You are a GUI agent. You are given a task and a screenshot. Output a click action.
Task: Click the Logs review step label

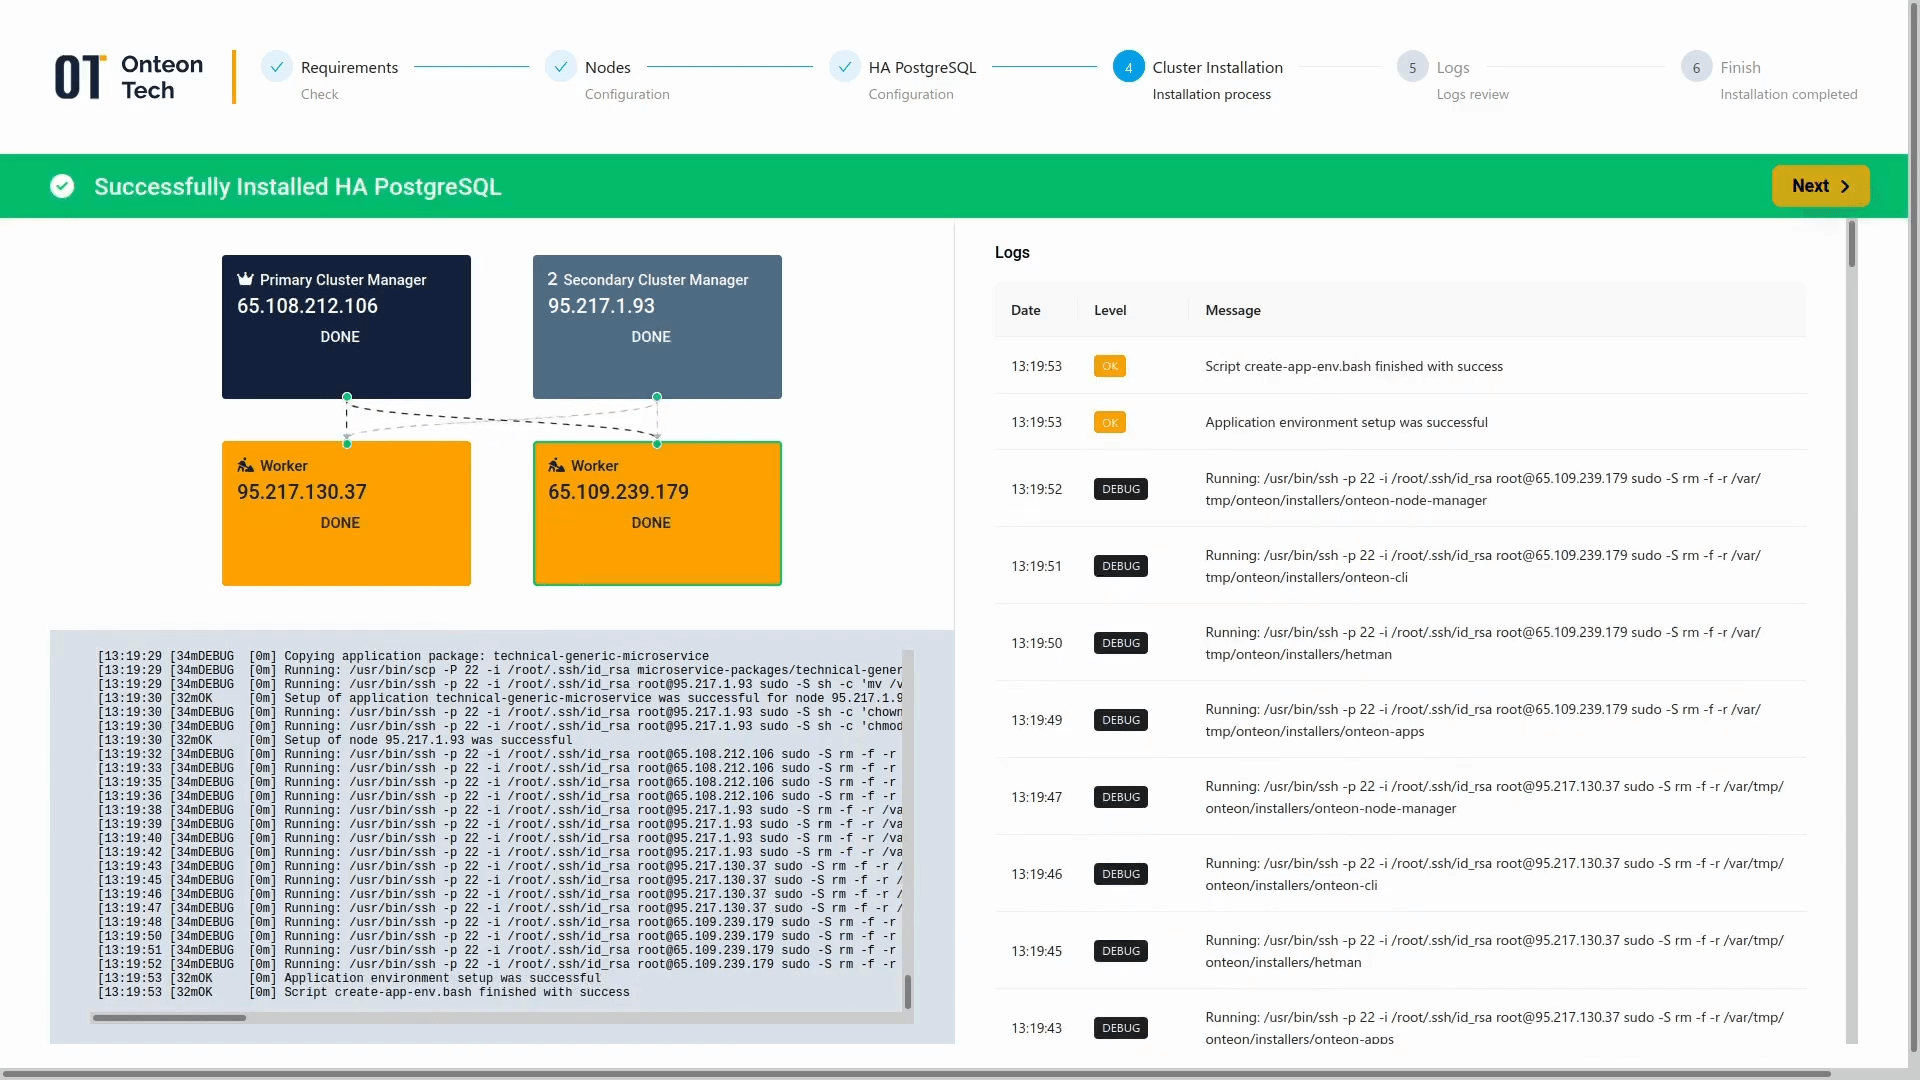pyautogui.click(x=1472, y=94)
